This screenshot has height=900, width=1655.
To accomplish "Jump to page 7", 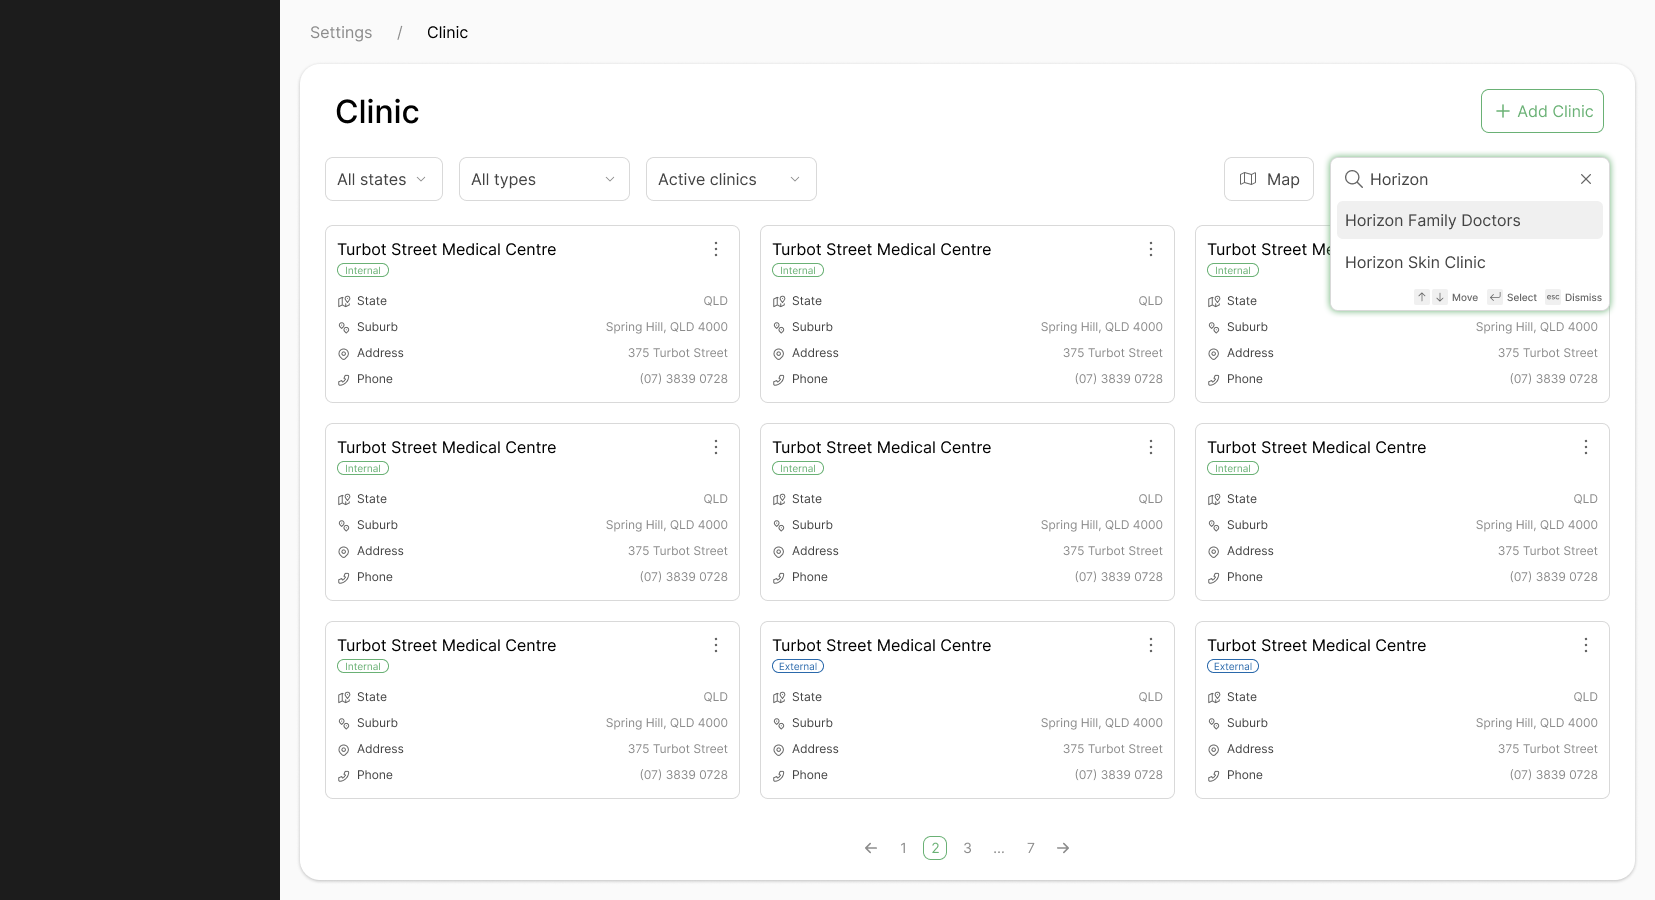I will tap(1031, 848).
